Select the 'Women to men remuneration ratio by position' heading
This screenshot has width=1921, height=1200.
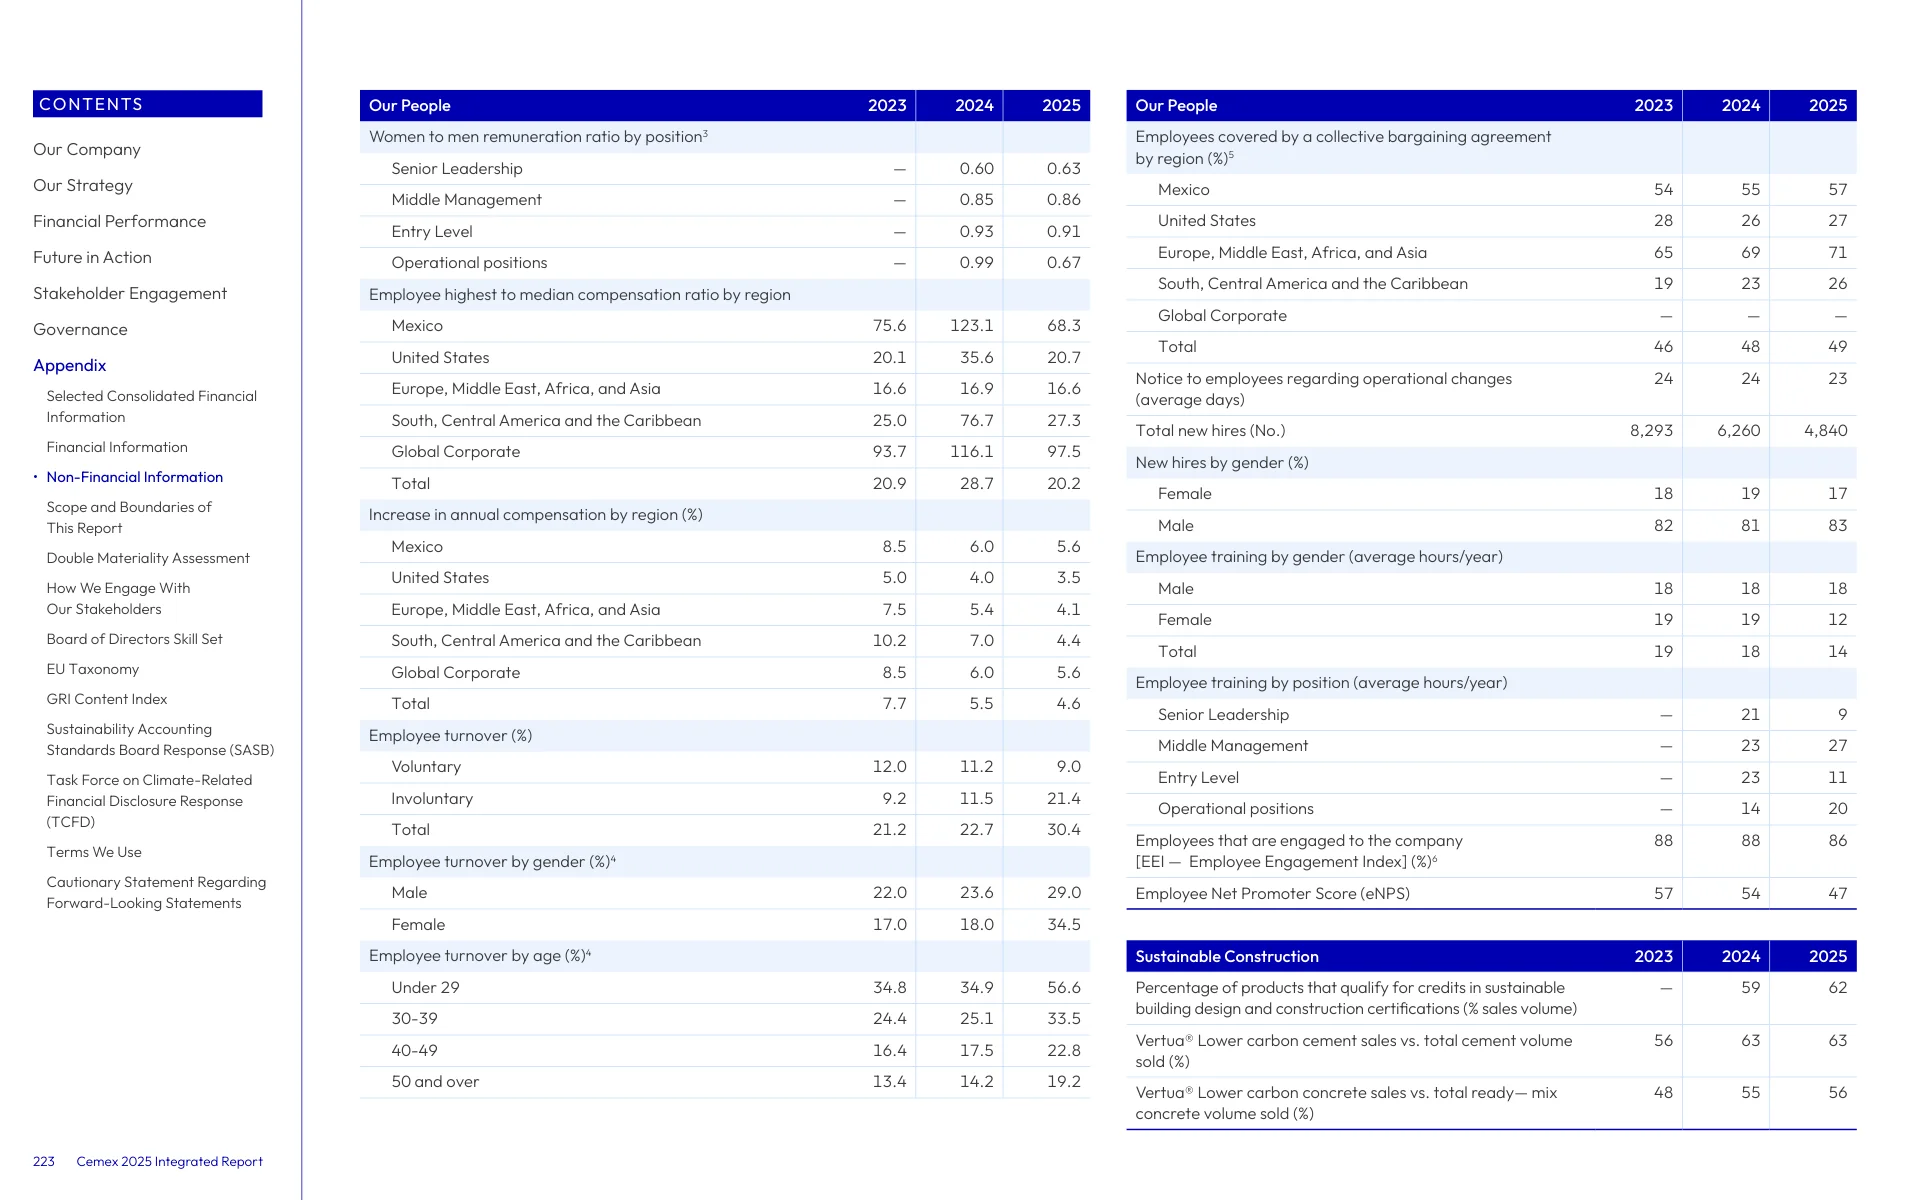(x=538, y=137)
